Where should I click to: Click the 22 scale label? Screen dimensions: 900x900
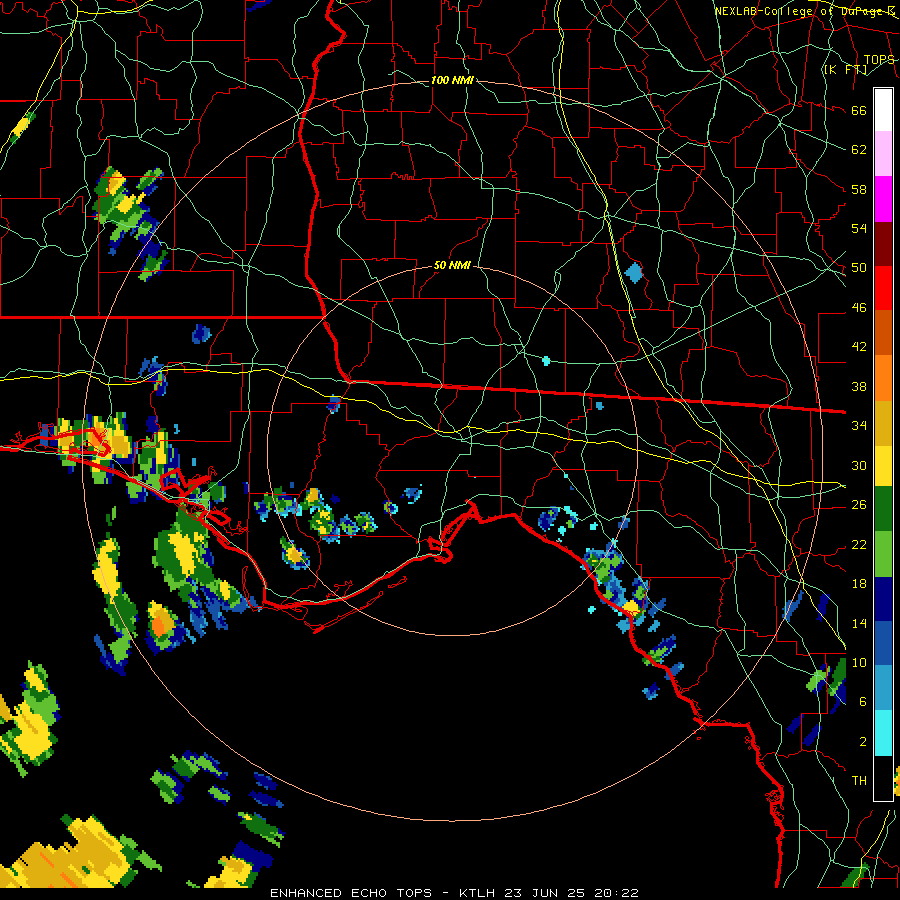859,544
